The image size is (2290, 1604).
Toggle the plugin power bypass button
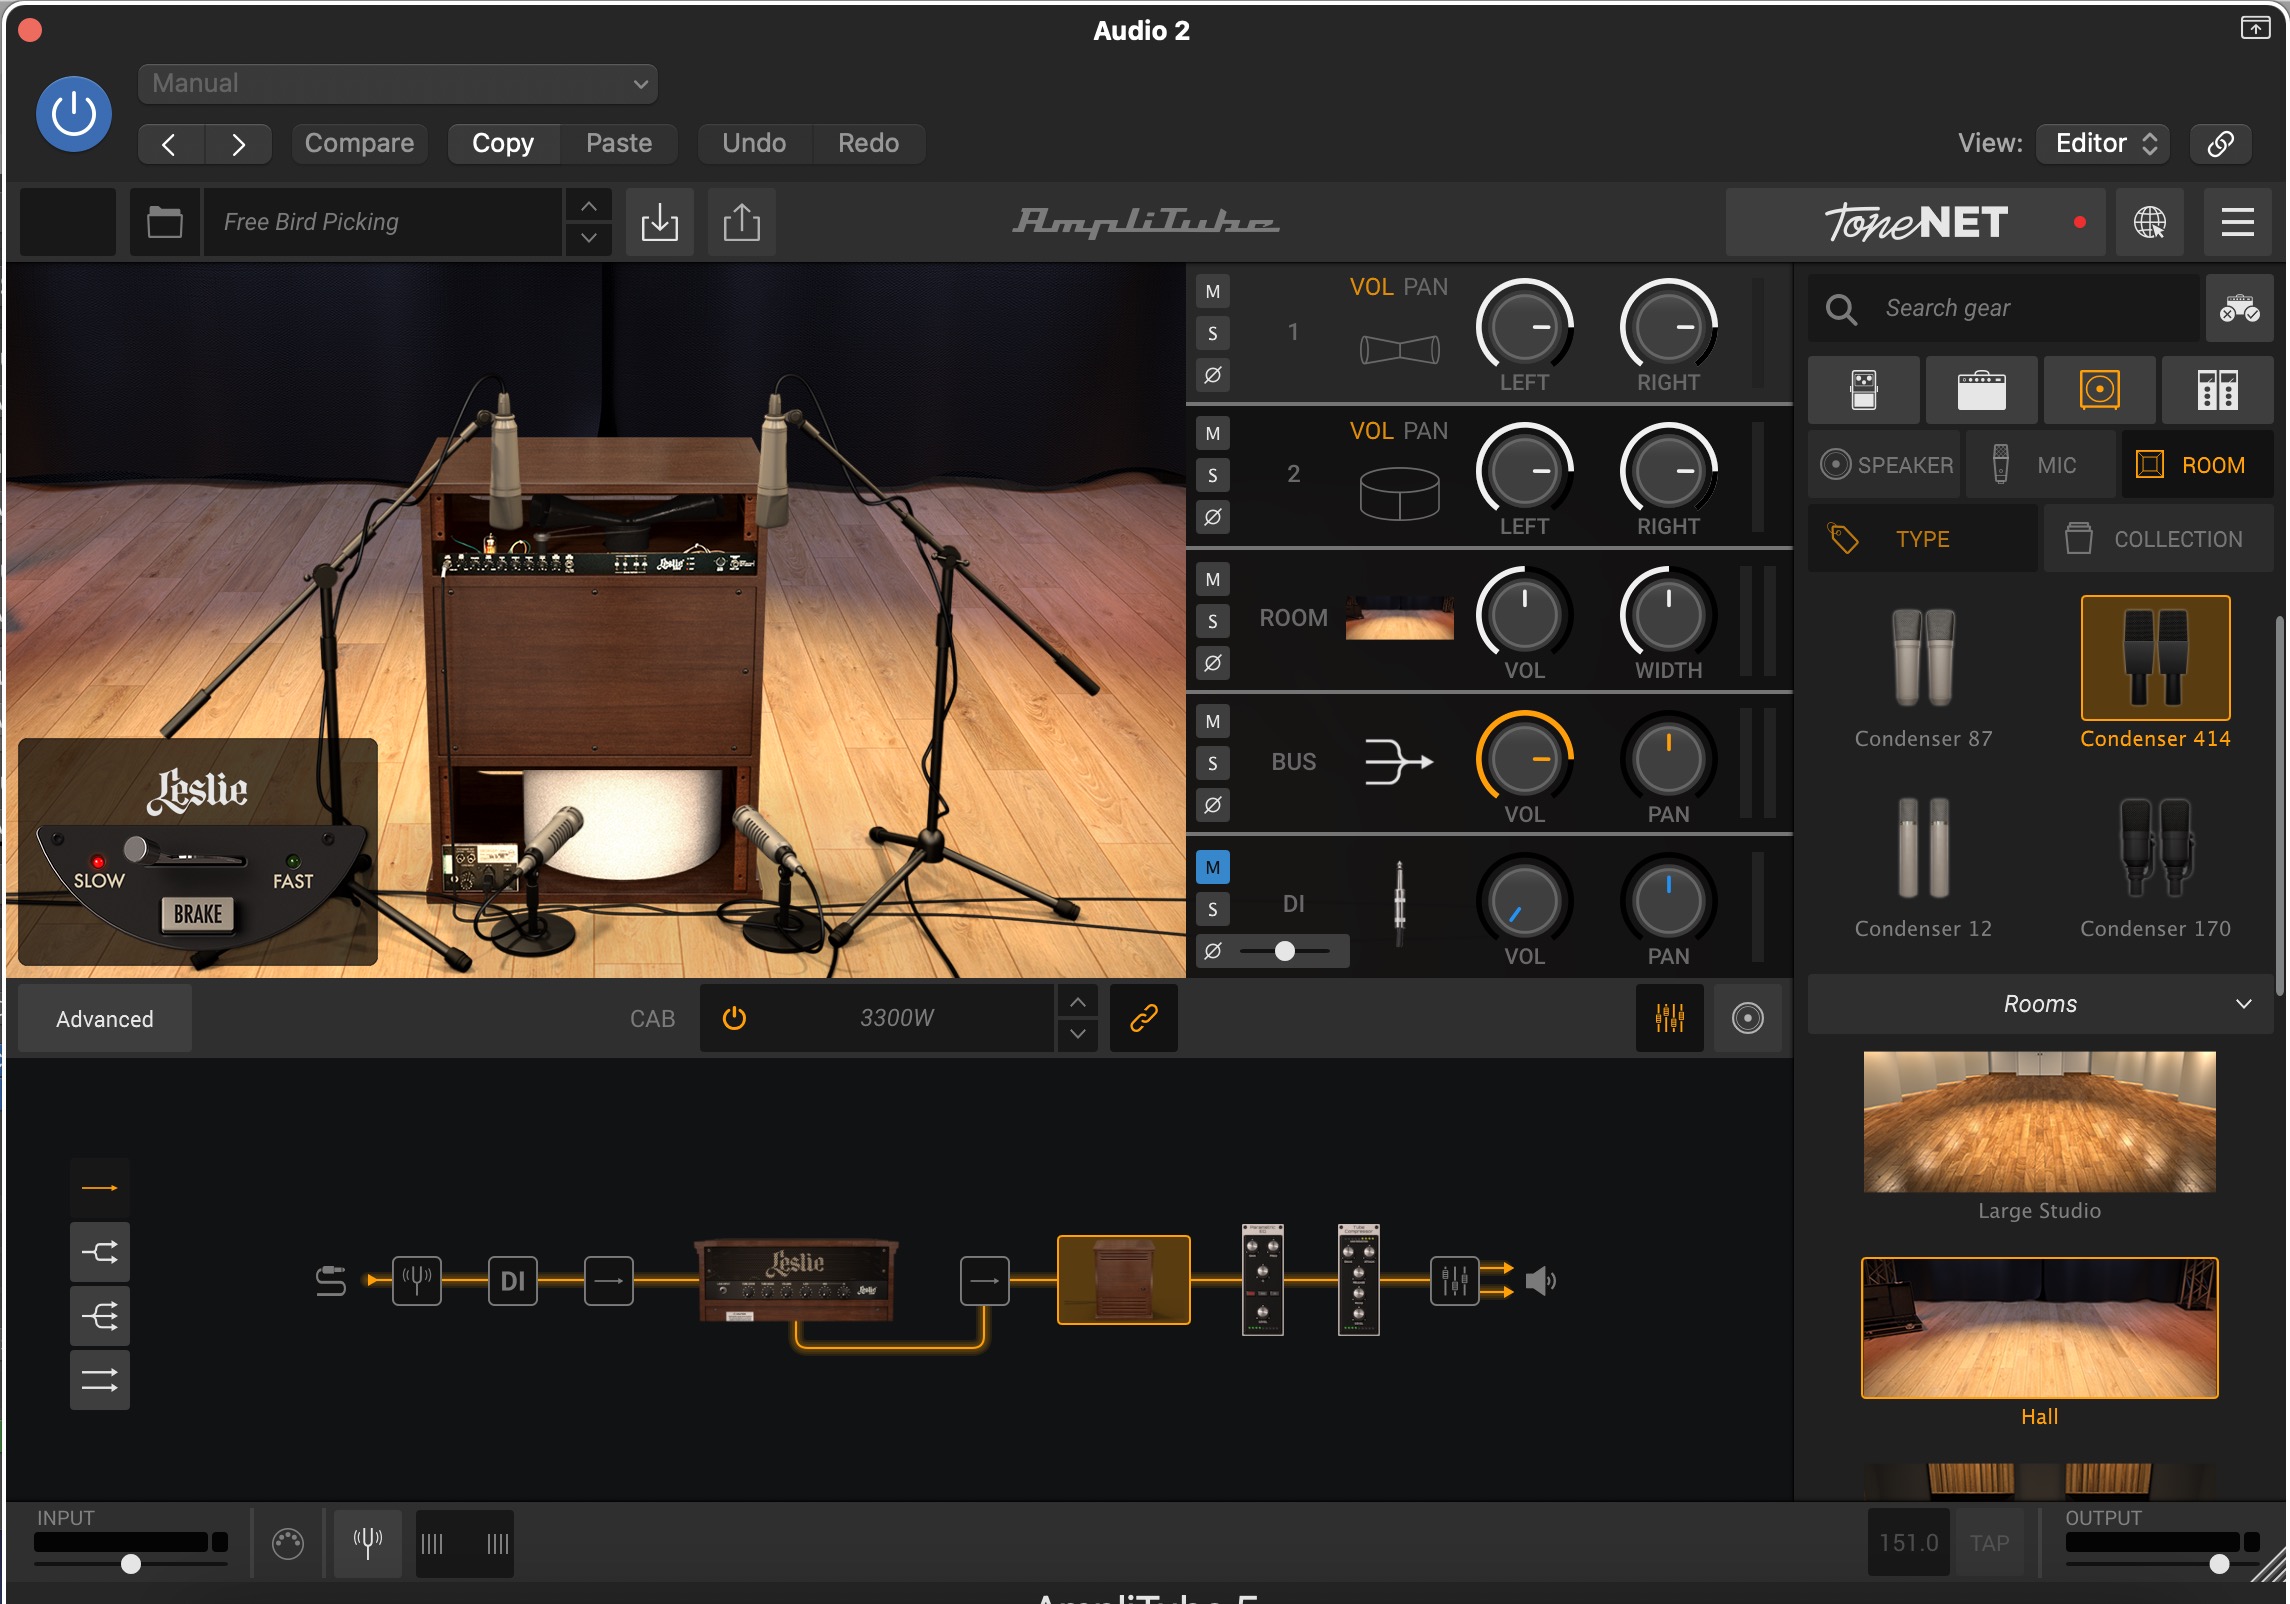[x=73, y=114]
